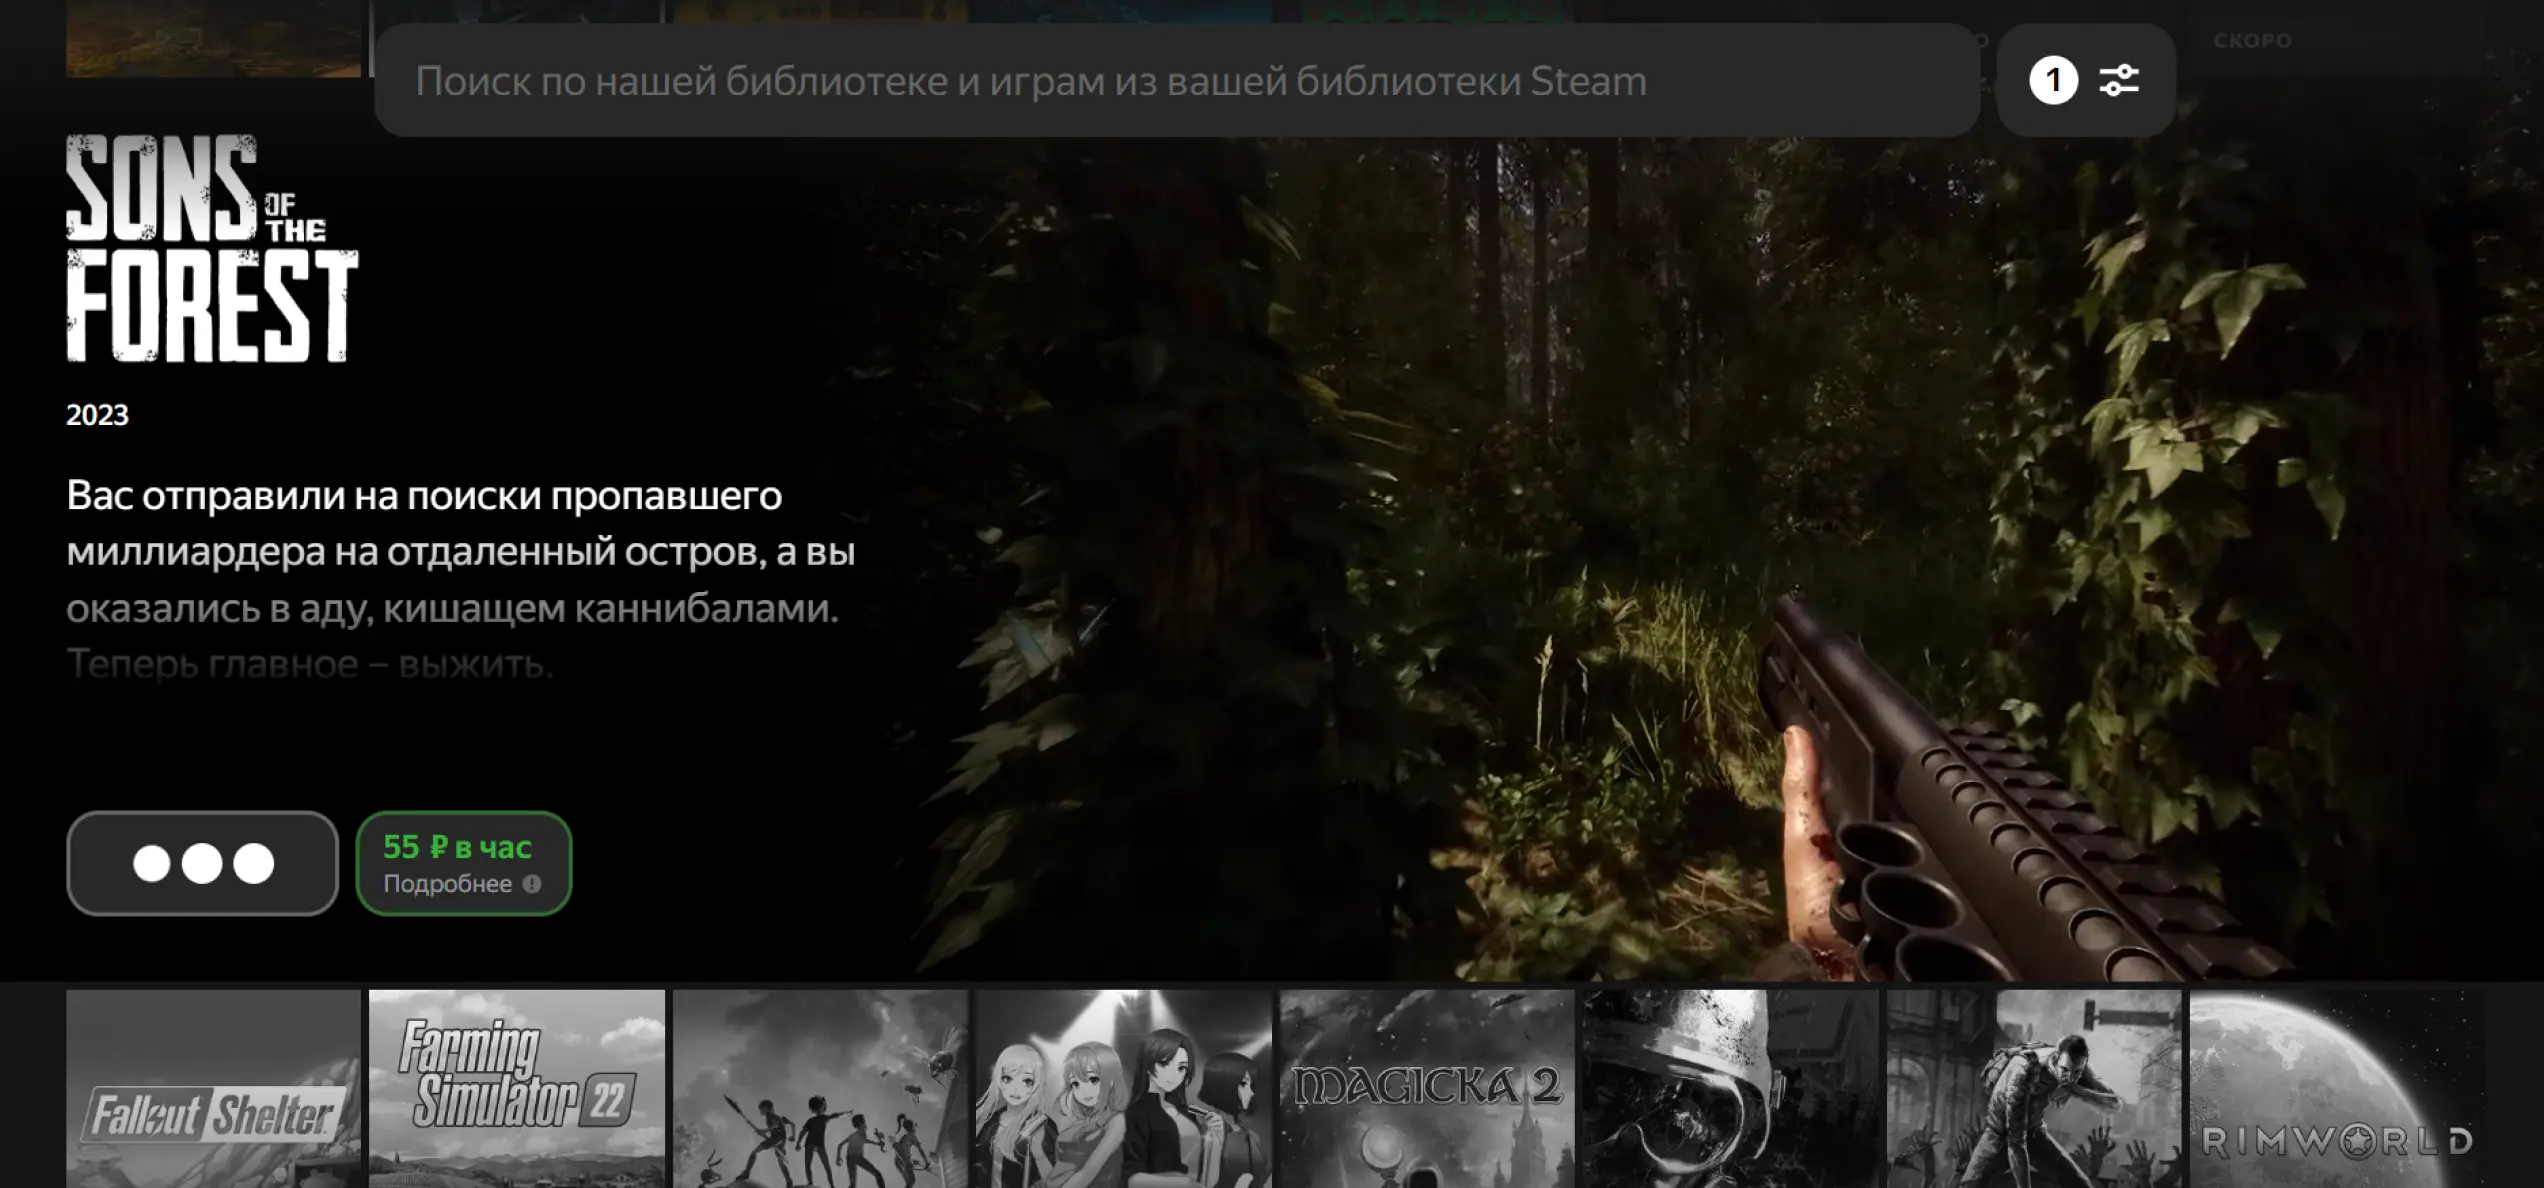Select the Farming Simulator 22 thumbnail
The height and width of the screenshot is (1188, 2544).
pos(516,1088)
